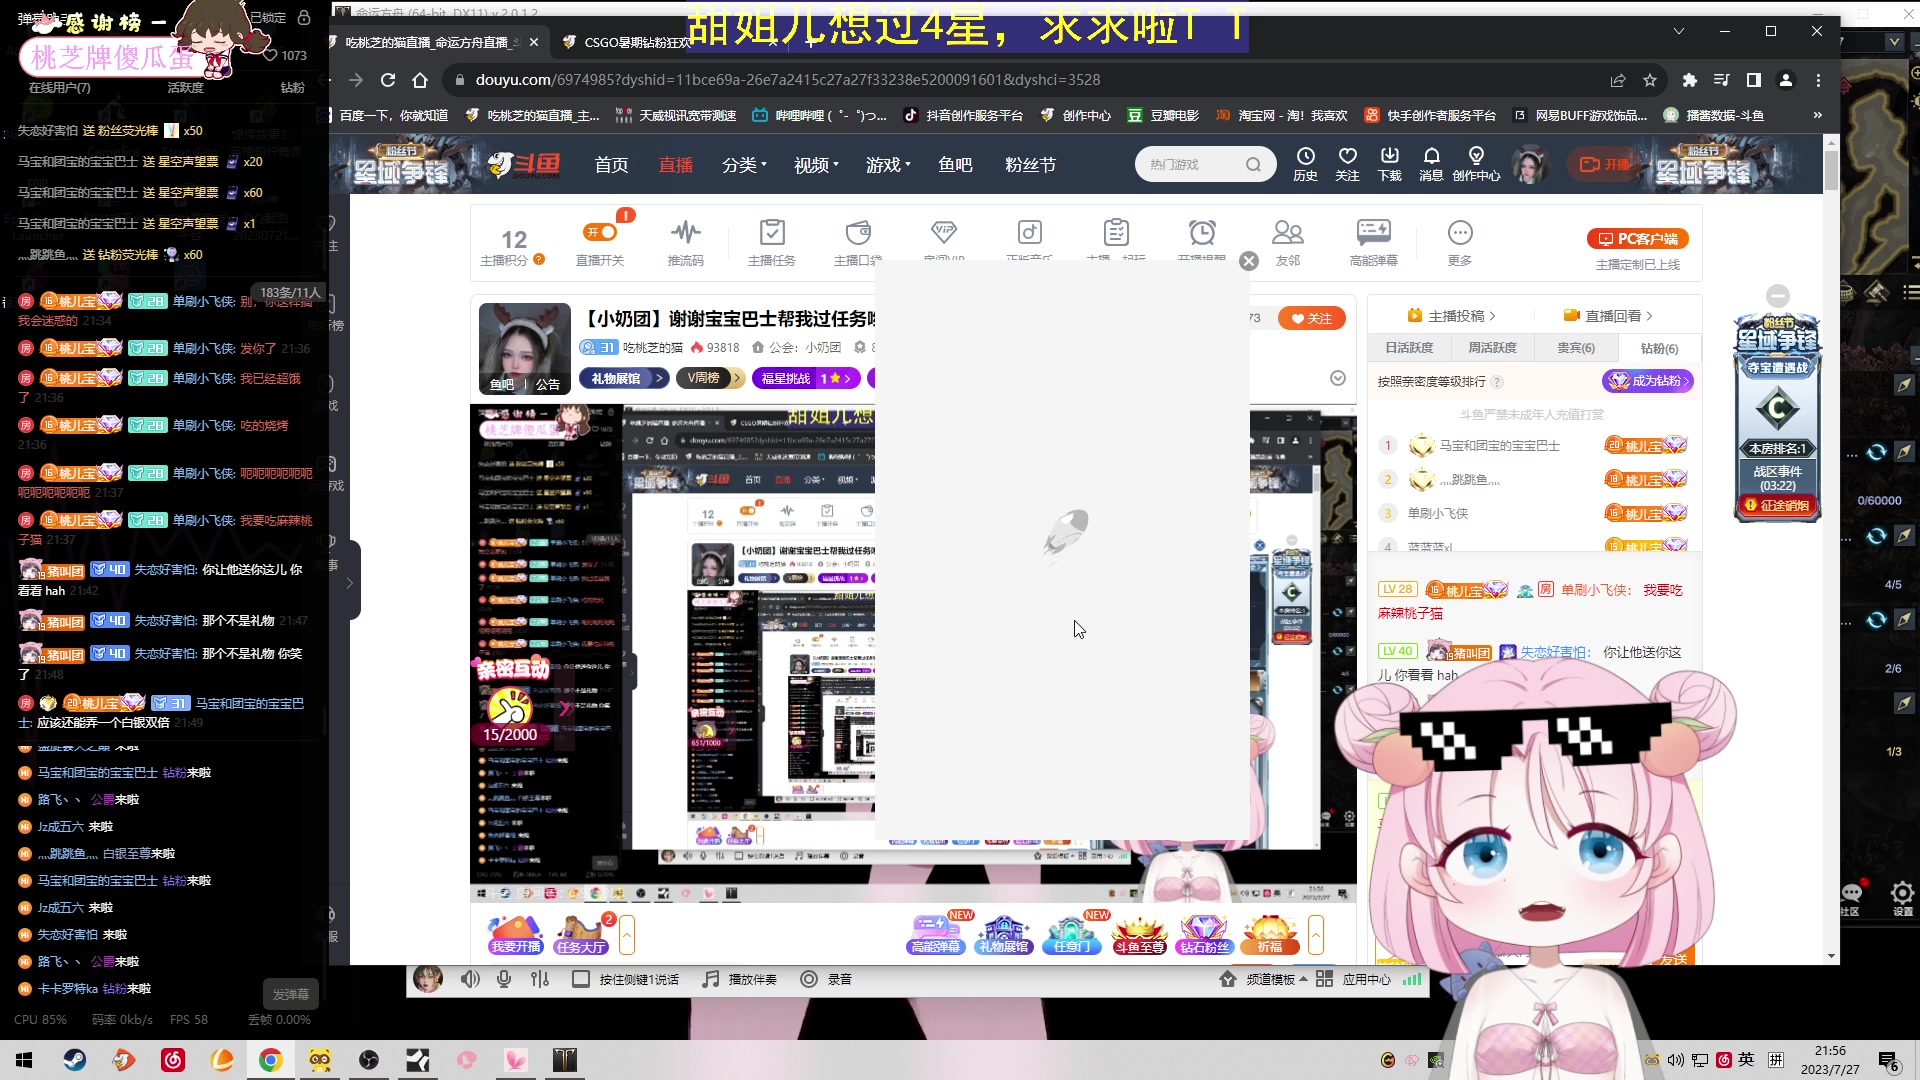
Task: Expand the left activity icons panel arrow
Action: [626, 934]
